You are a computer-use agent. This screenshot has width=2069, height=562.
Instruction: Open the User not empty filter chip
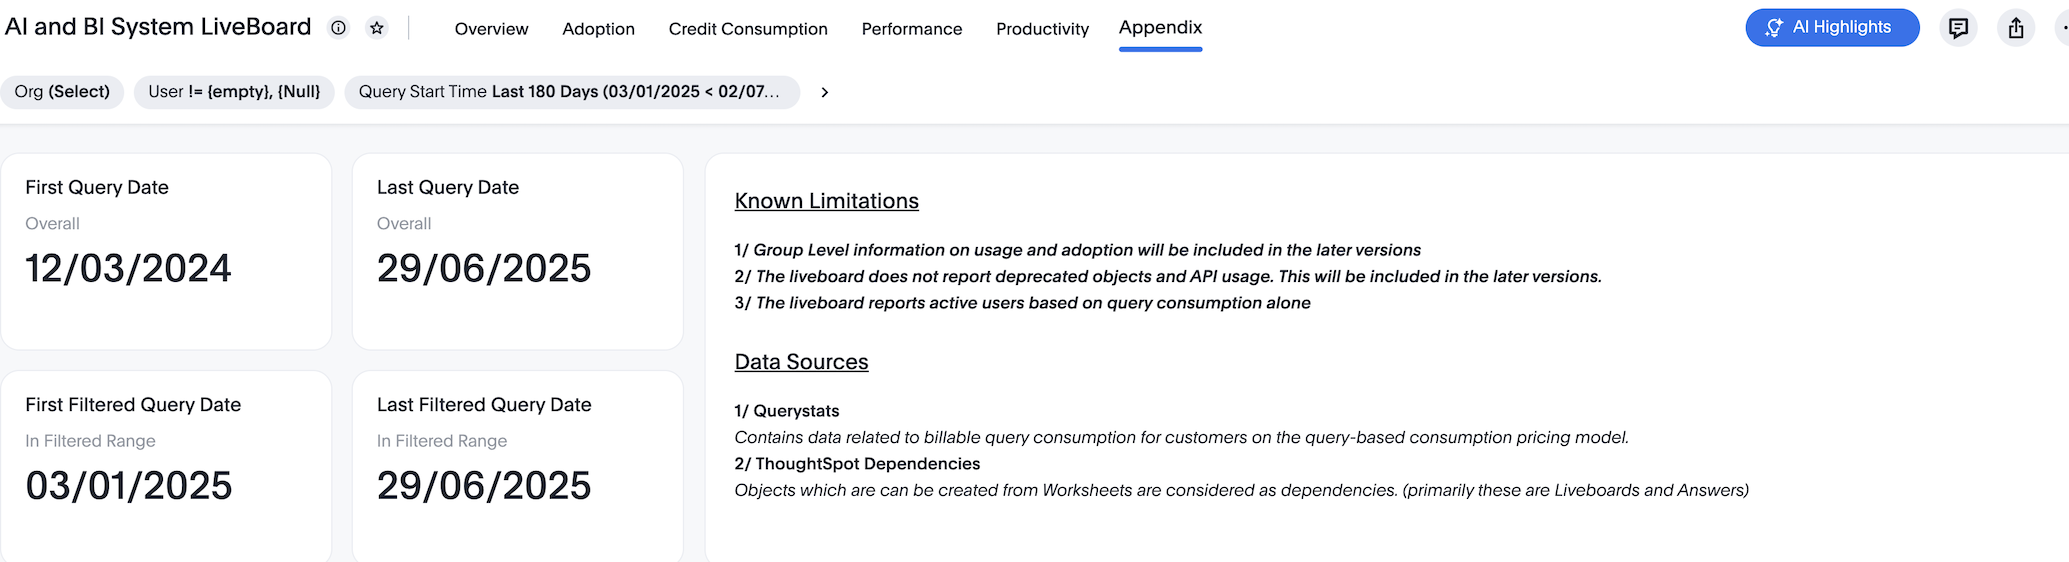tap(234, 92)
